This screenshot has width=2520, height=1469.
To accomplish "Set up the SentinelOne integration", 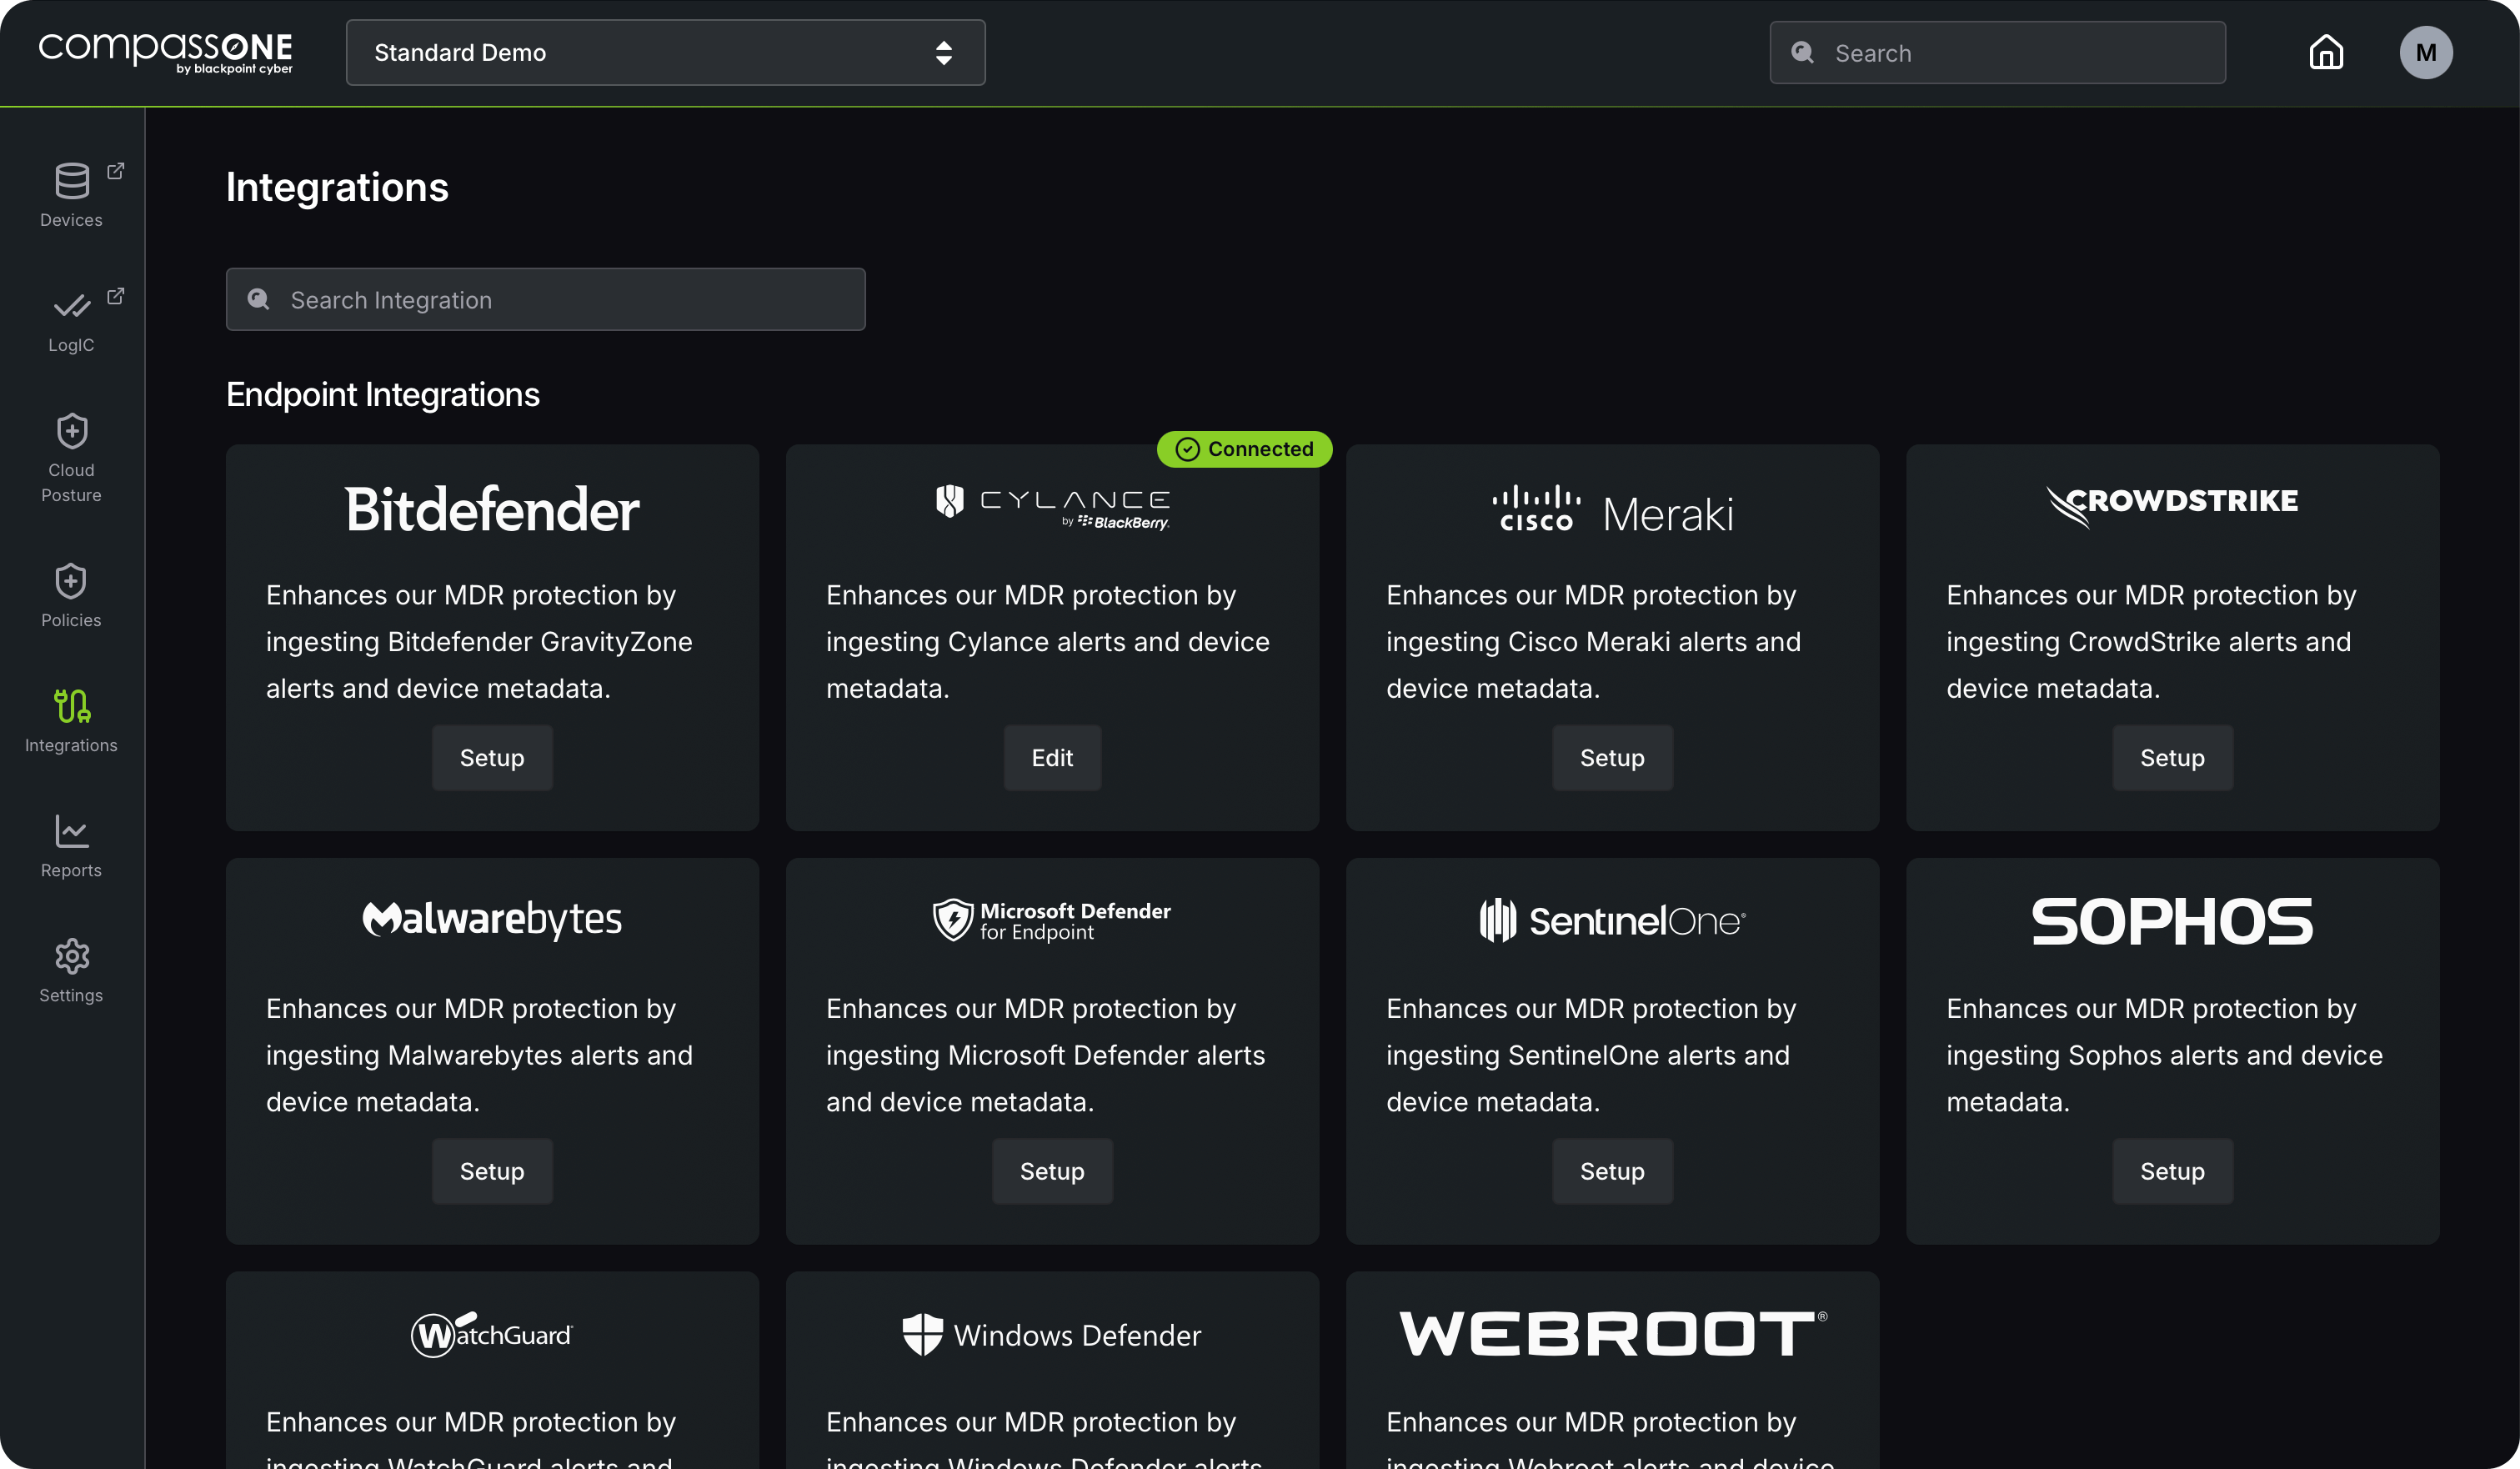I will click(1612, 1171).
